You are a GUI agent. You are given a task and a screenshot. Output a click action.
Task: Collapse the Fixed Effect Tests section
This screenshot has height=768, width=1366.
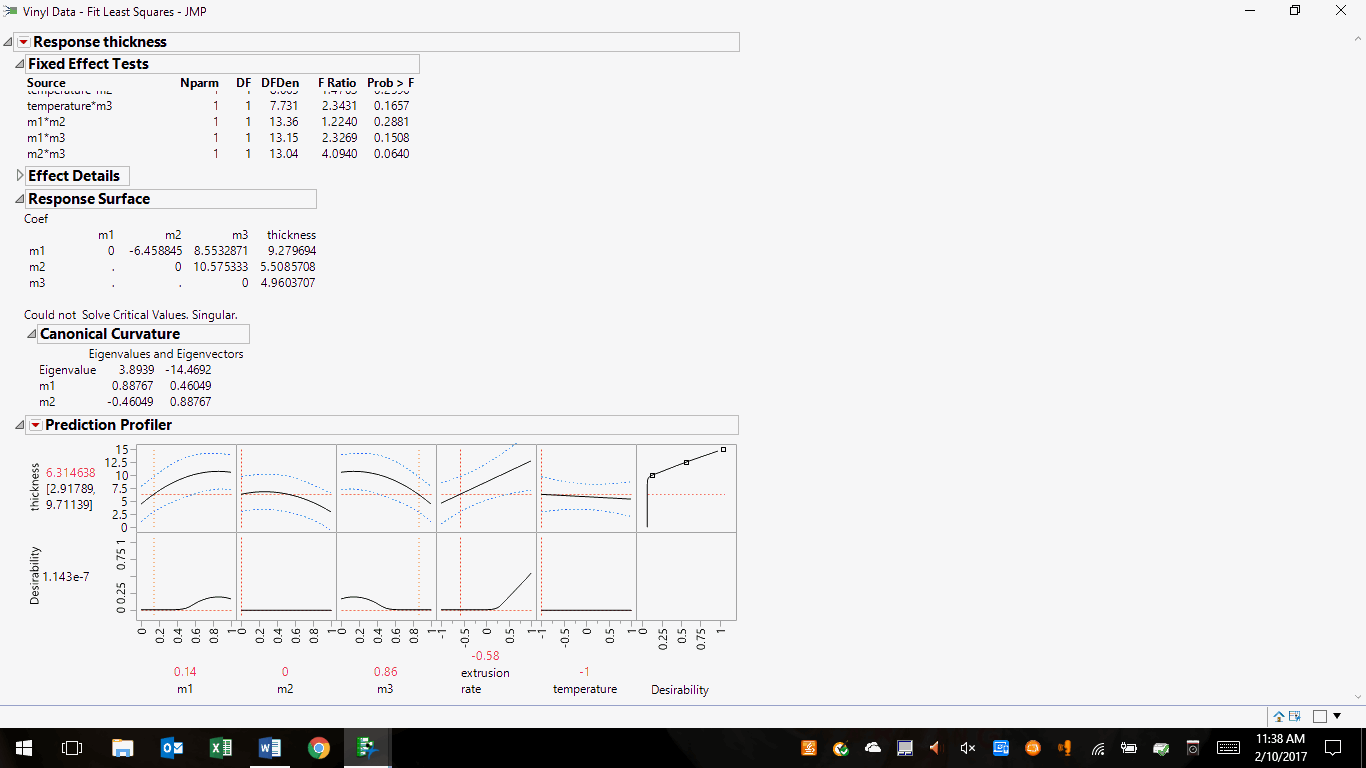(x=21, y=64)
